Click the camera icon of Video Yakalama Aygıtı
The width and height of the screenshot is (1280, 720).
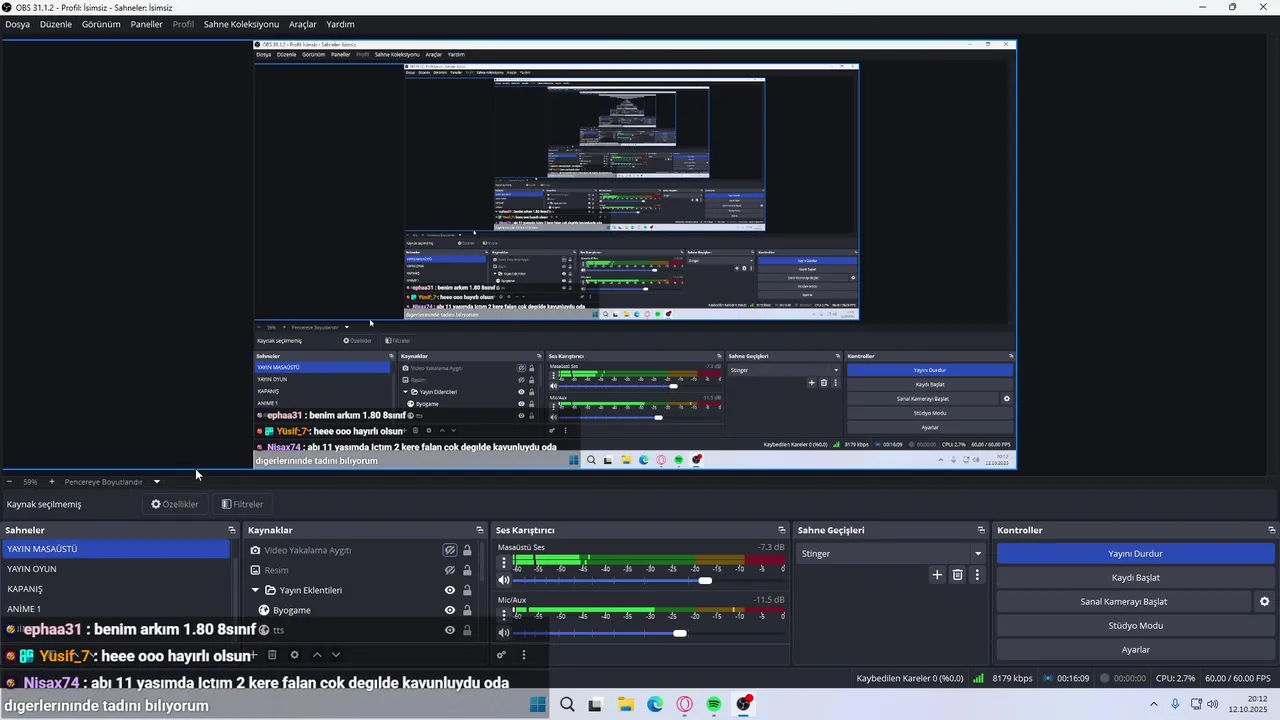(x=256, y=550)
